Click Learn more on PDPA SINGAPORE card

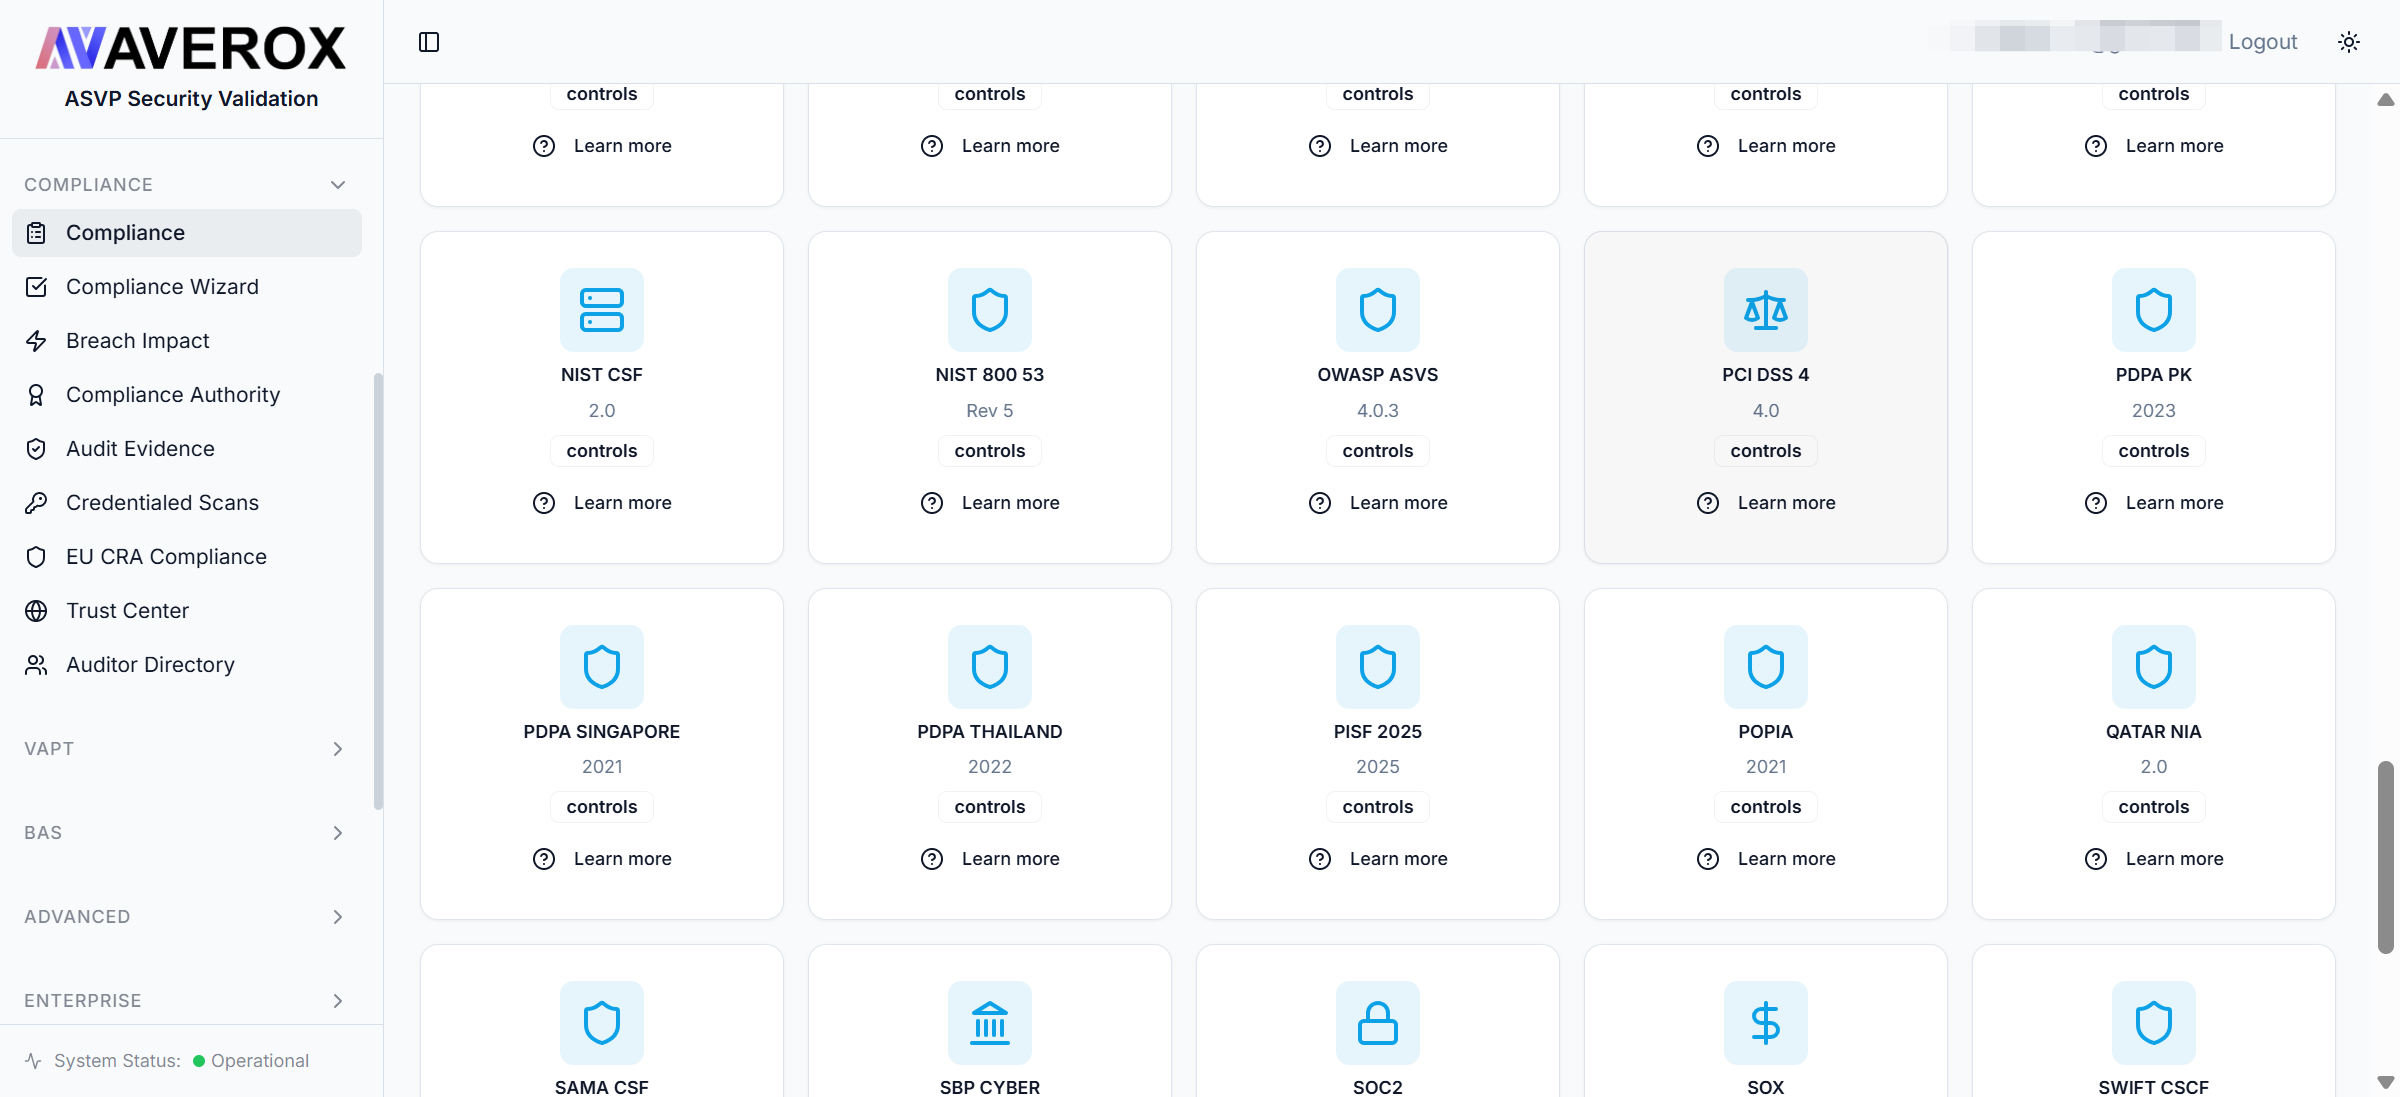pyautogui.click(x=602, y=859)
